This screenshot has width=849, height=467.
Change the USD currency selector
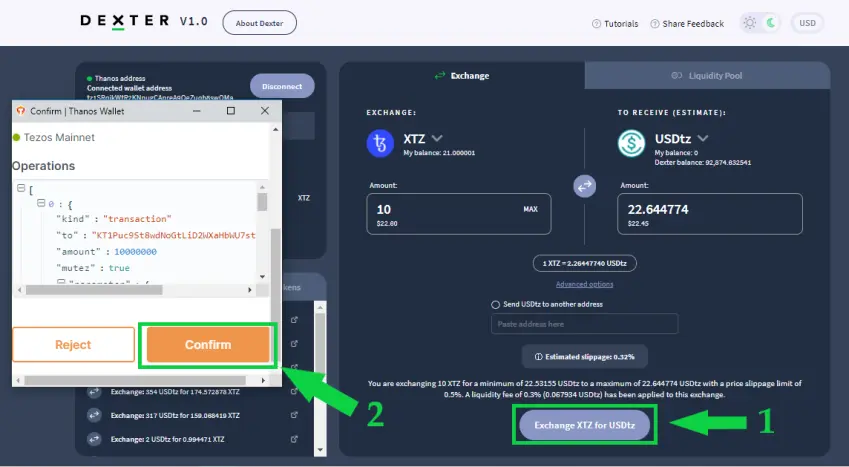click(807, 23)
